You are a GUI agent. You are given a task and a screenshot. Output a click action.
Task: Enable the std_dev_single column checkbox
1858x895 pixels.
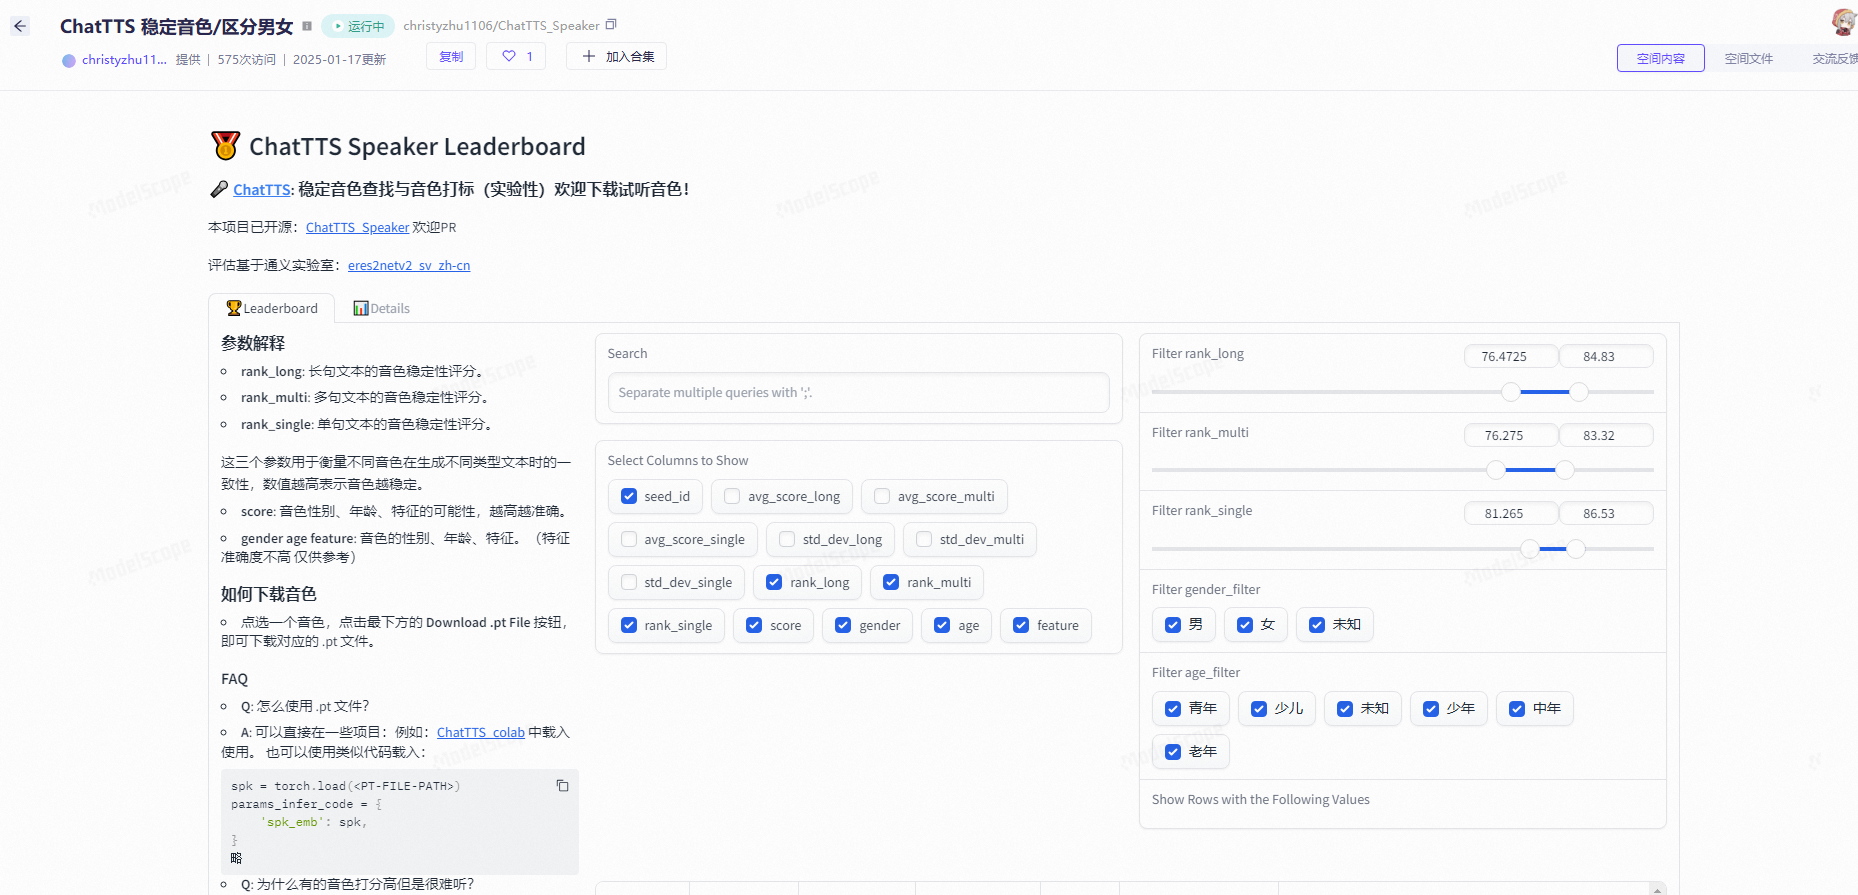pos(629,582)
